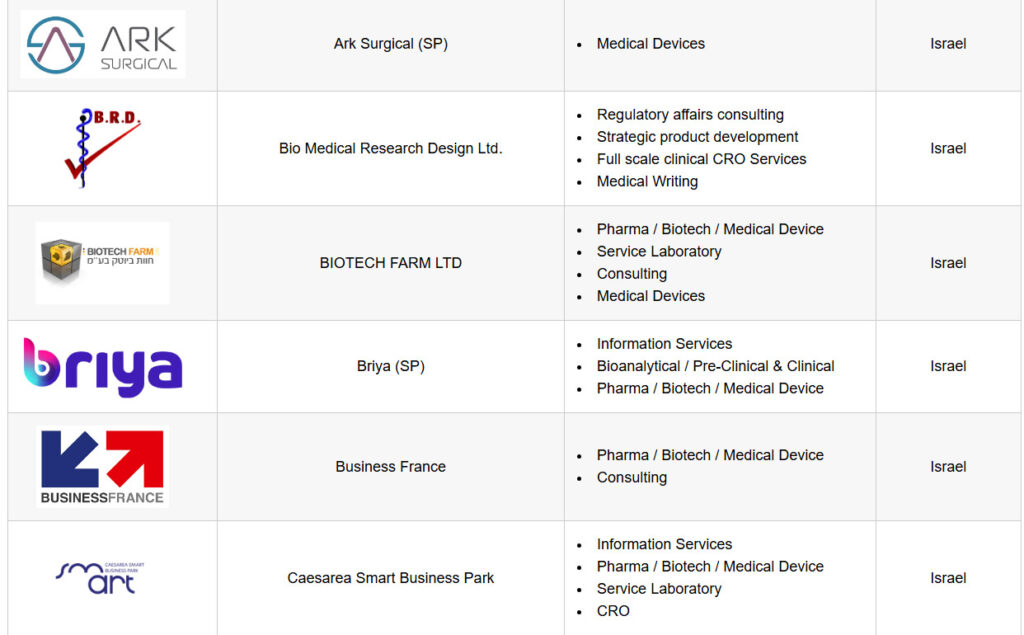Screen dimensions: 1024x635
Task: Select Bio Medical Research Design Ltd. name
Action: (x=391, y=148)
